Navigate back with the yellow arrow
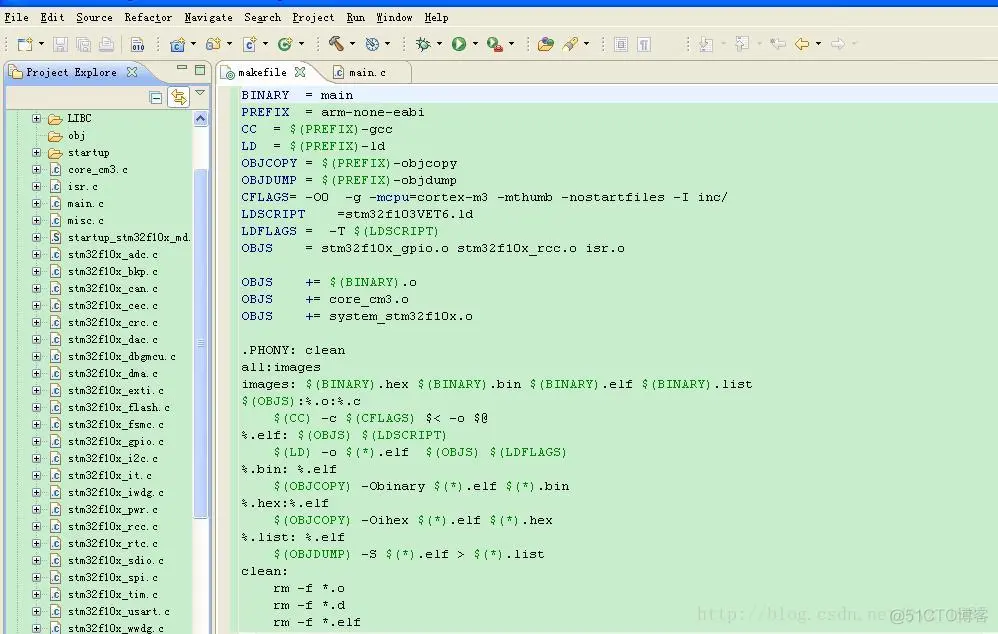 tap(802, 44)
